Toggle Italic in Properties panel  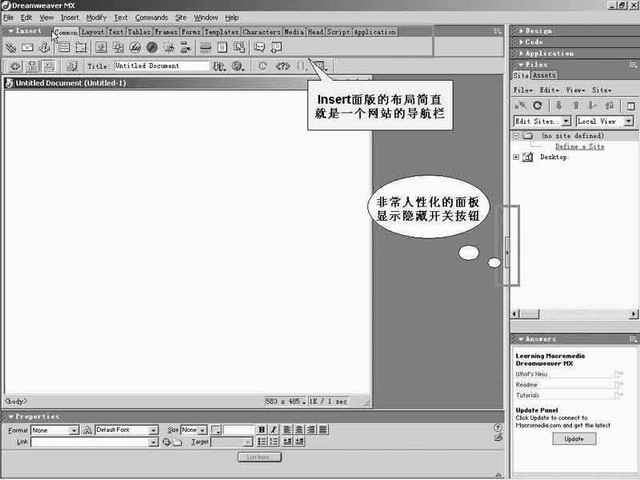click(274, 430)
